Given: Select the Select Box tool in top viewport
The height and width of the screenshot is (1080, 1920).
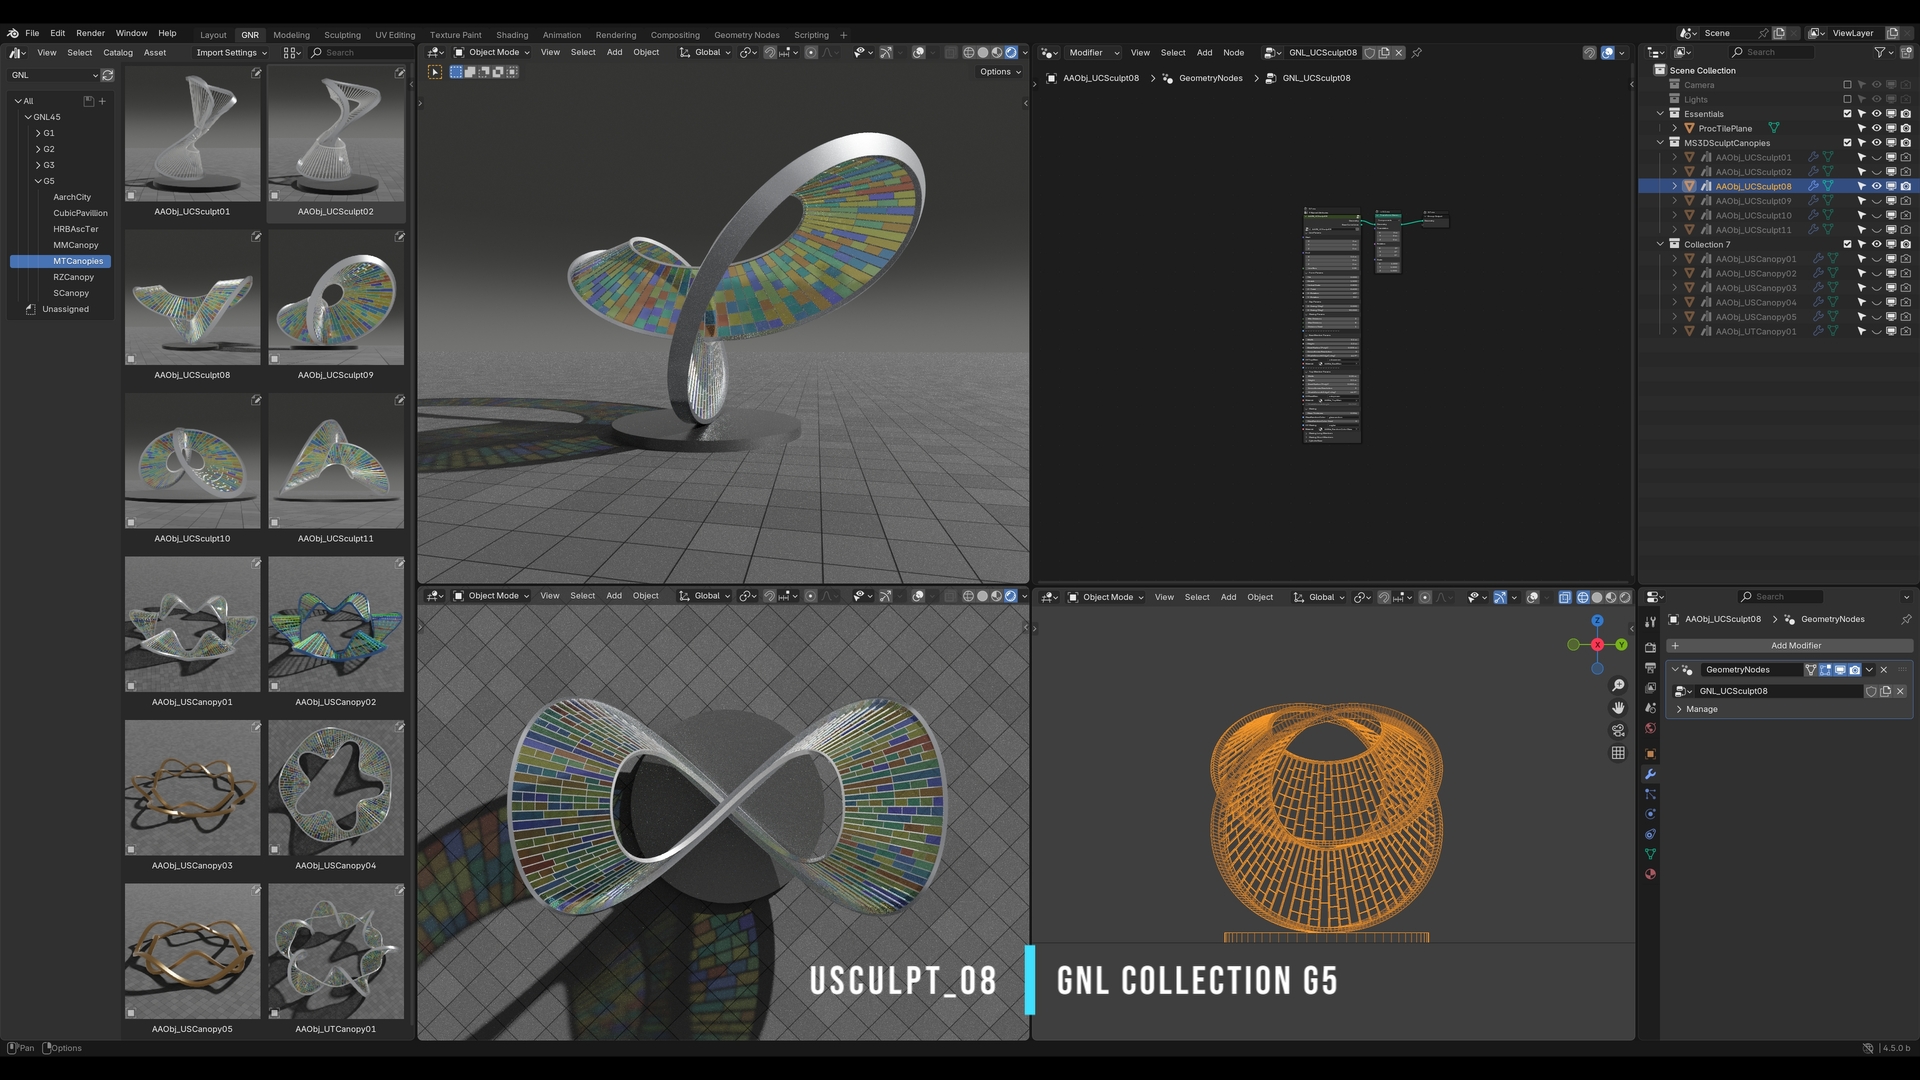Looking at the screenshot, I should tap(435, 72).
